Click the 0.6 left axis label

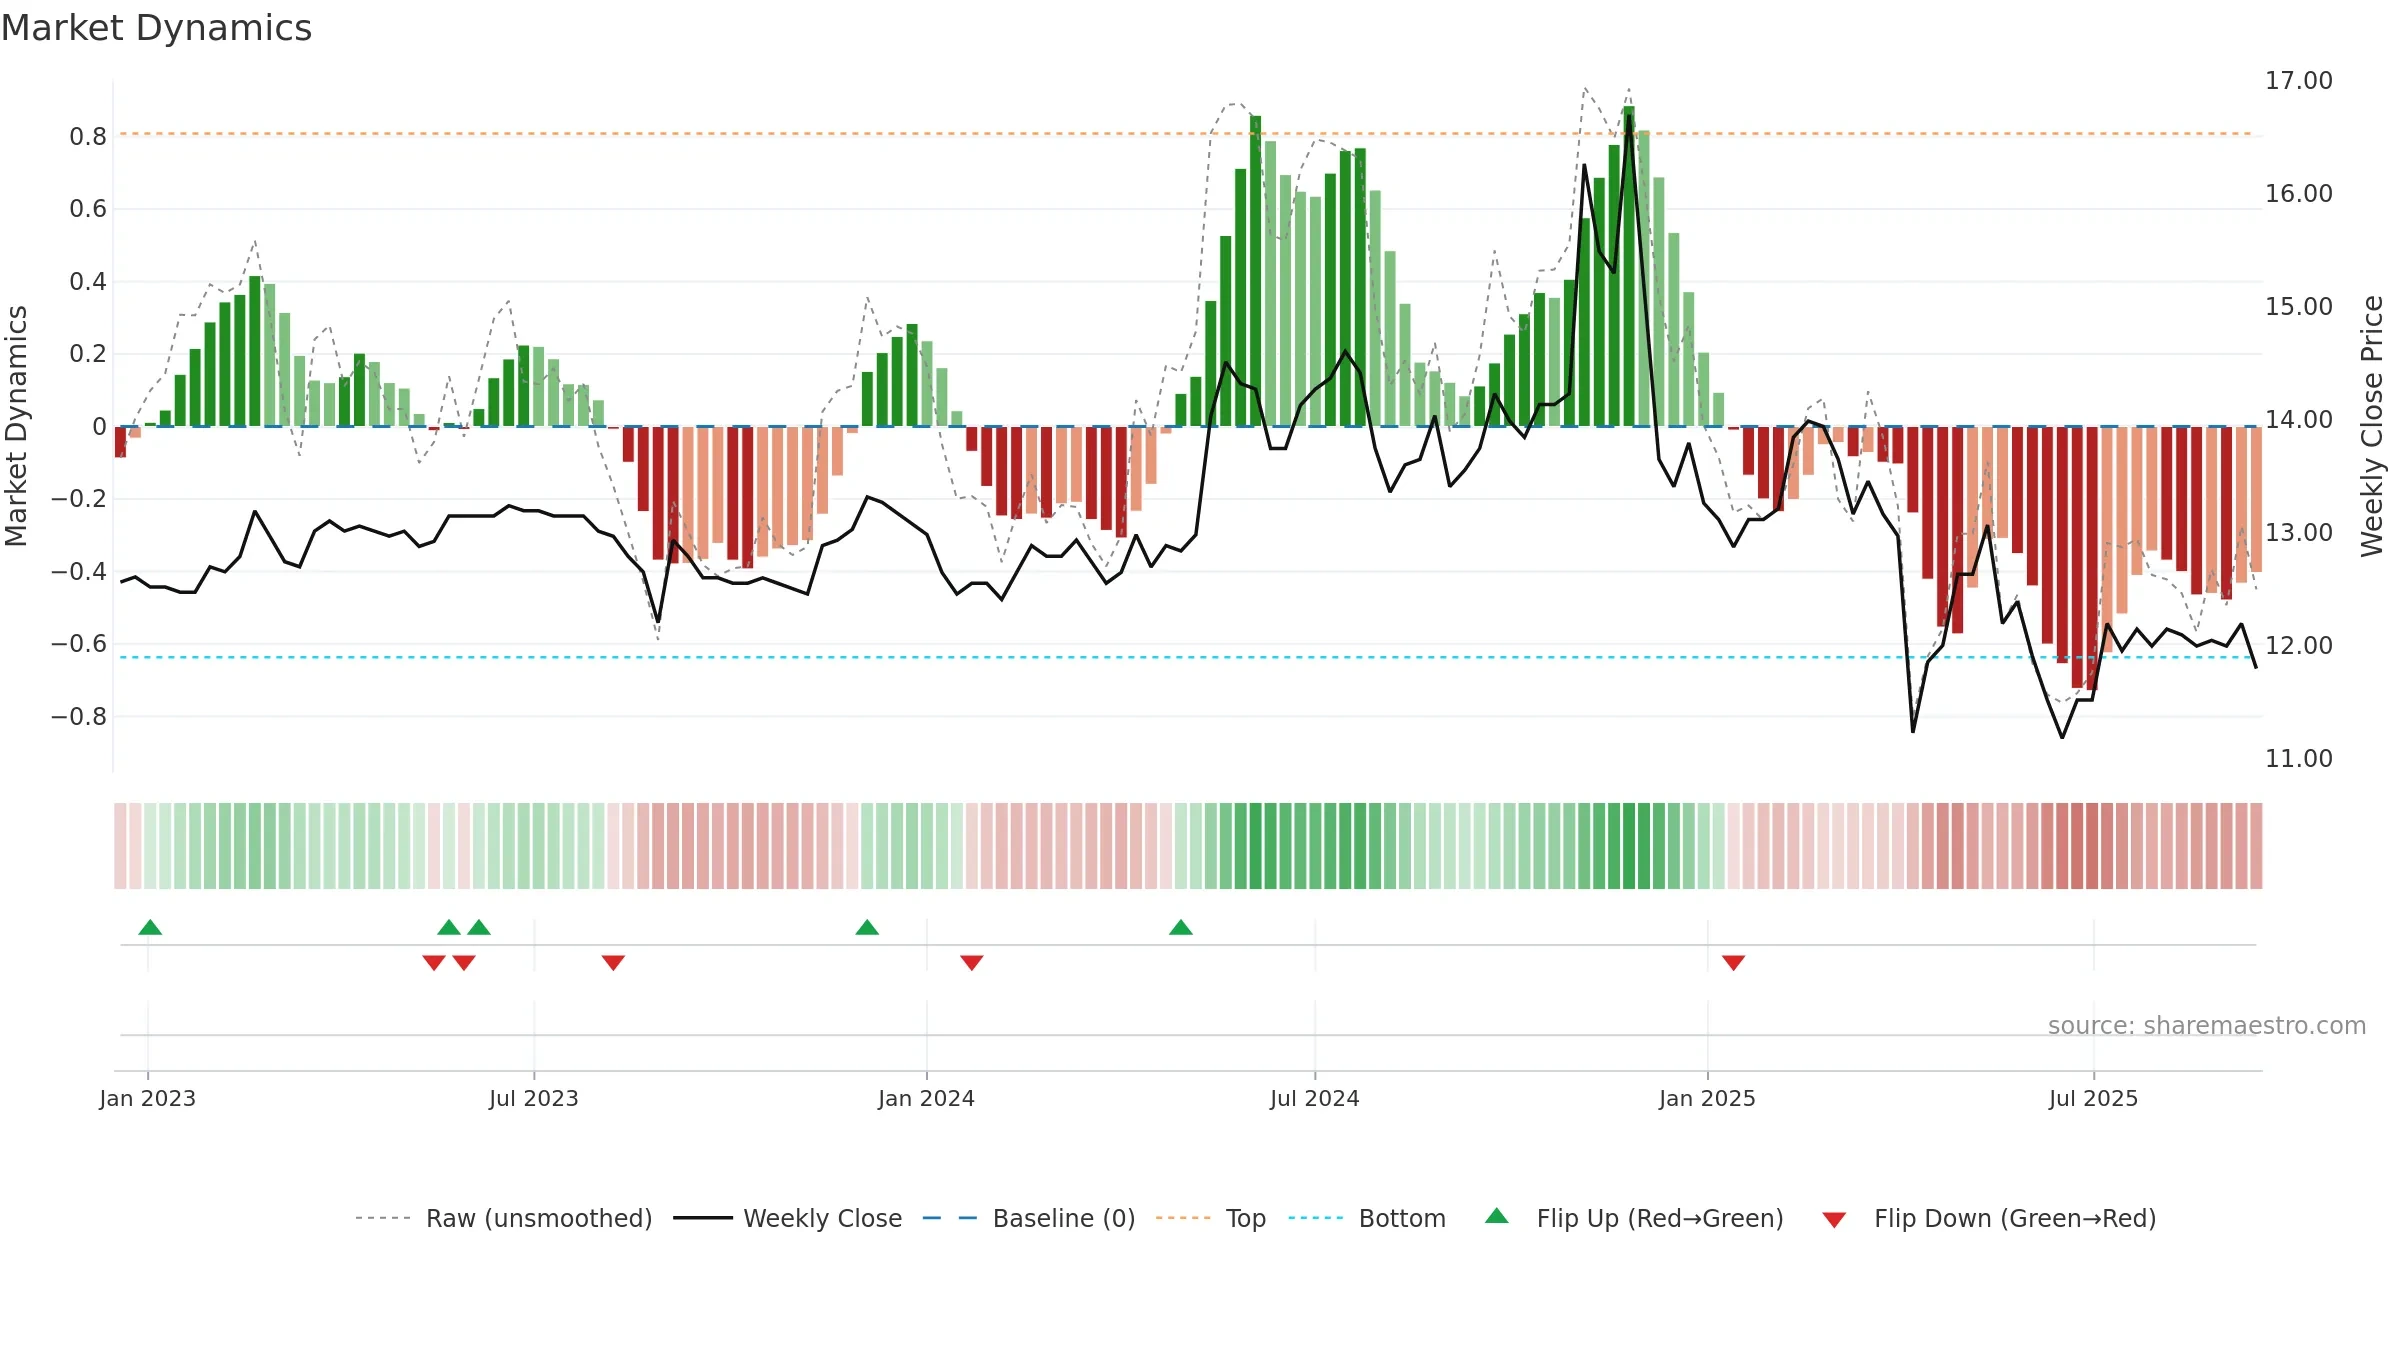tap(88, 208)
